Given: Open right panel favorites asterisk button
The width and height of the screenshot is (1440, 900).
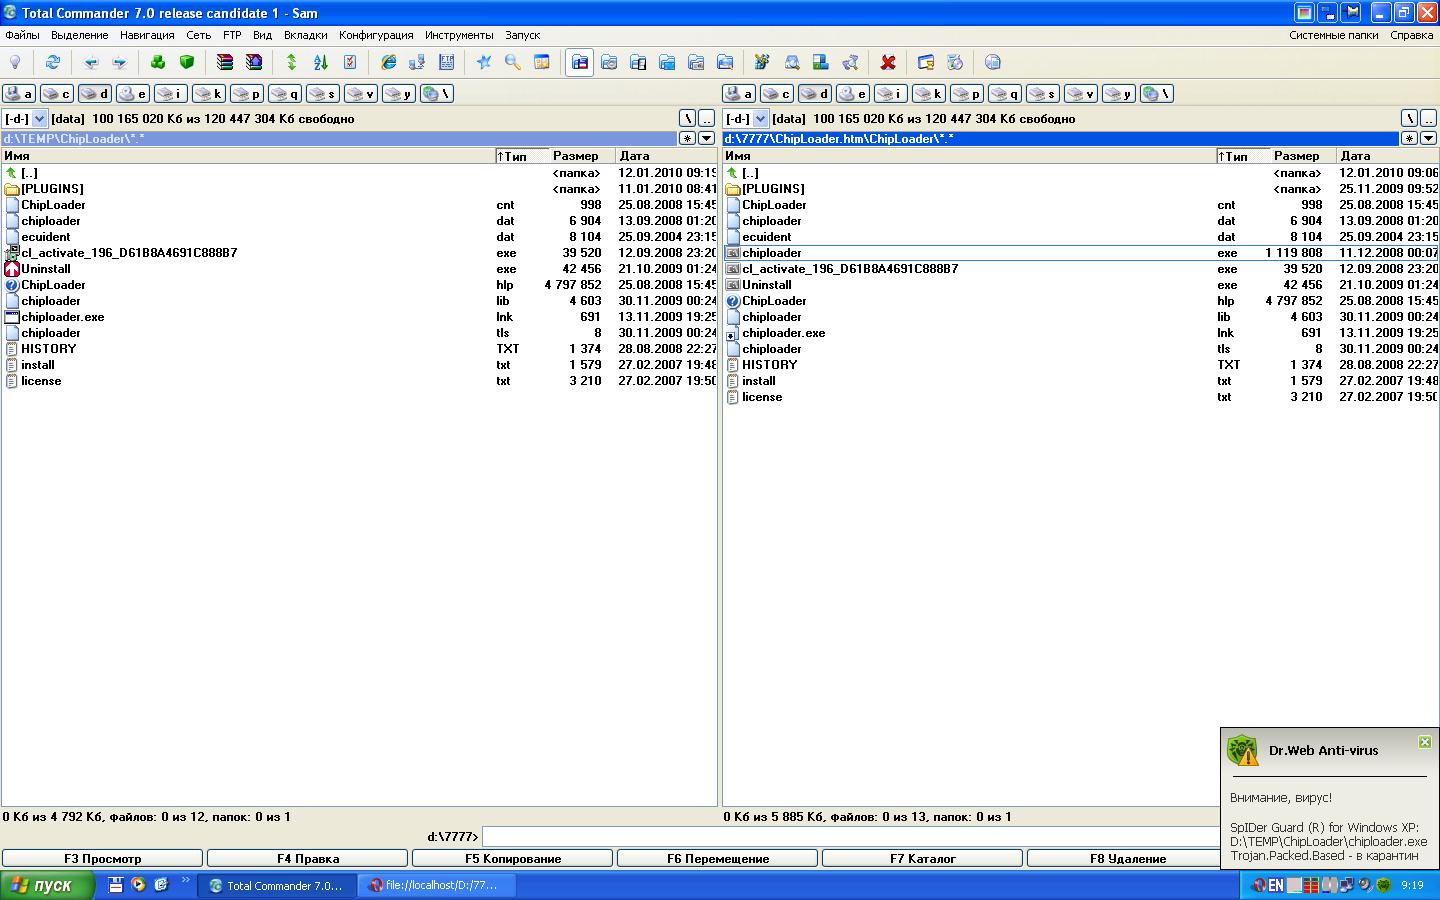Looking at the screenshot, I should (x=1408, y=138).
